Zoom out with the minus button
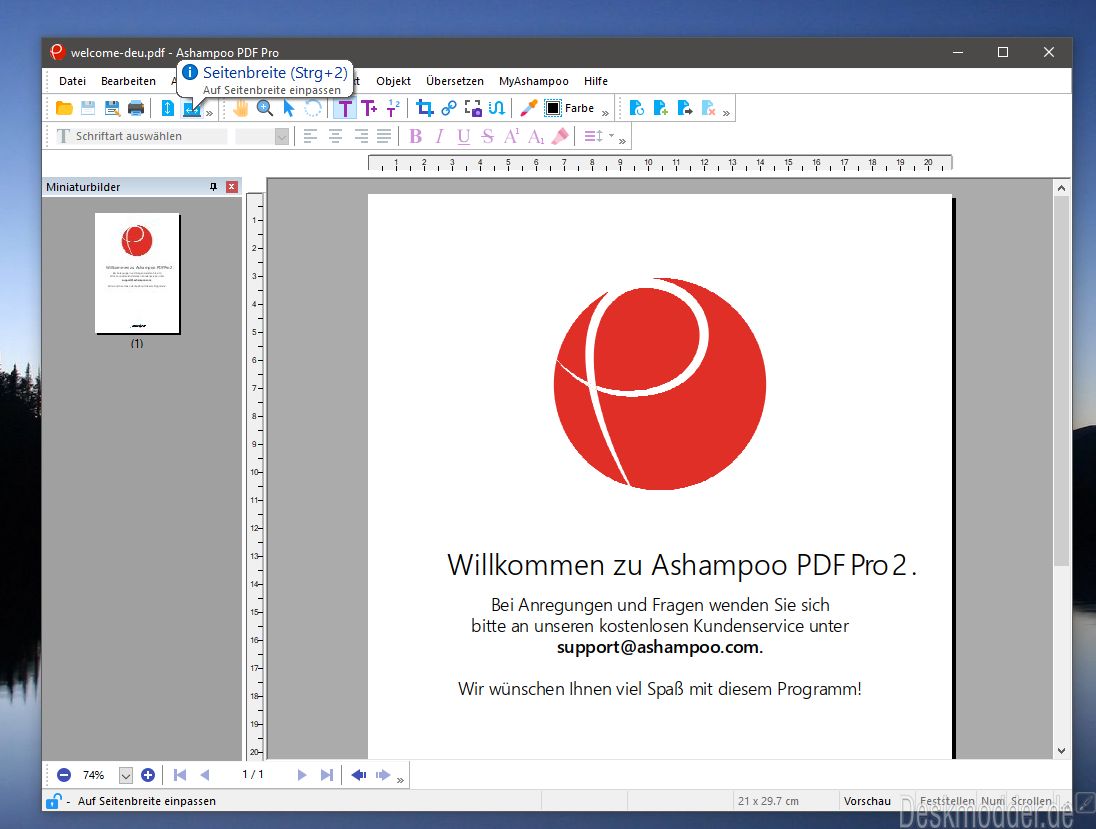The height and width of the screenshot is (829, 1096). pos(64,774)
